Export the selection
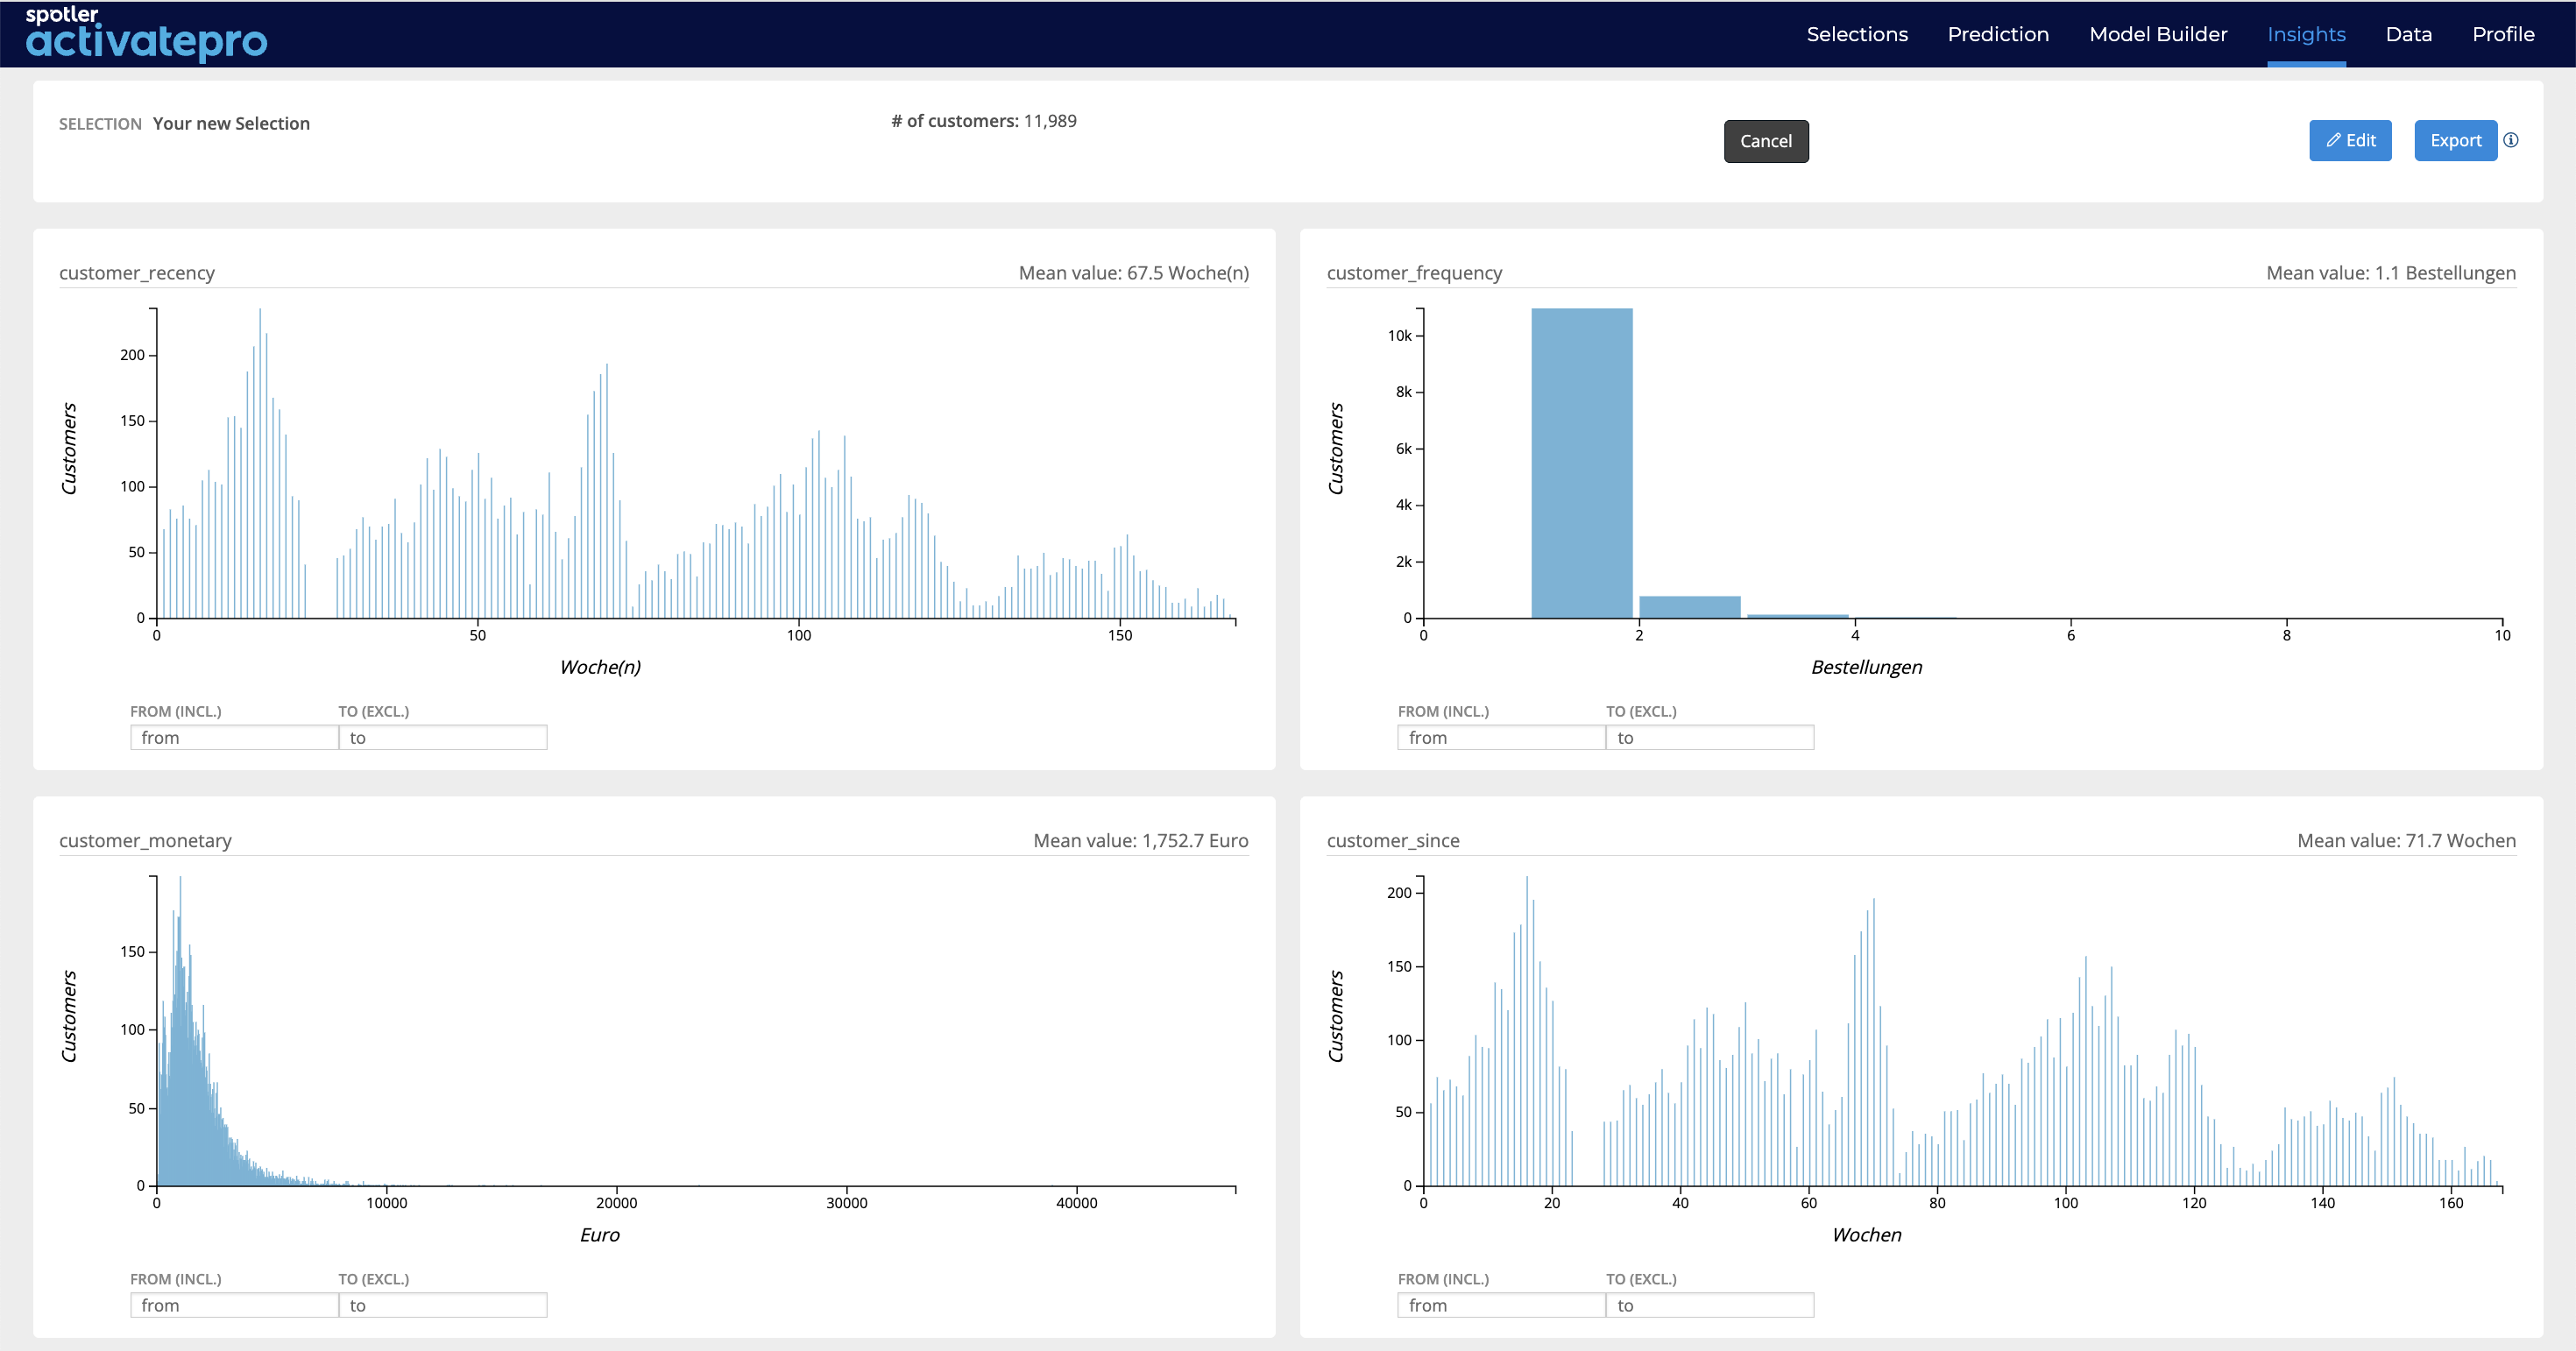Image resolution: width=2576 pixels, height=1351 pixels. pos(2455,140)
